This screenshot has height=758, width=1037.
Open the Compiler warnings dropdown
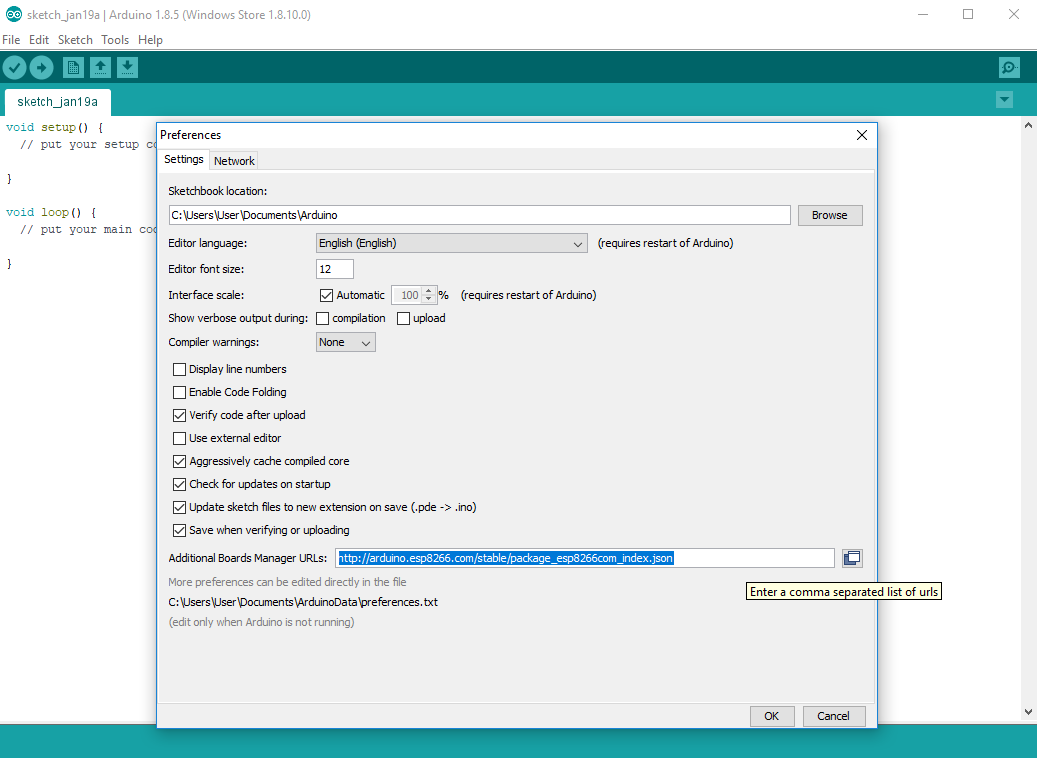point(346,342)
